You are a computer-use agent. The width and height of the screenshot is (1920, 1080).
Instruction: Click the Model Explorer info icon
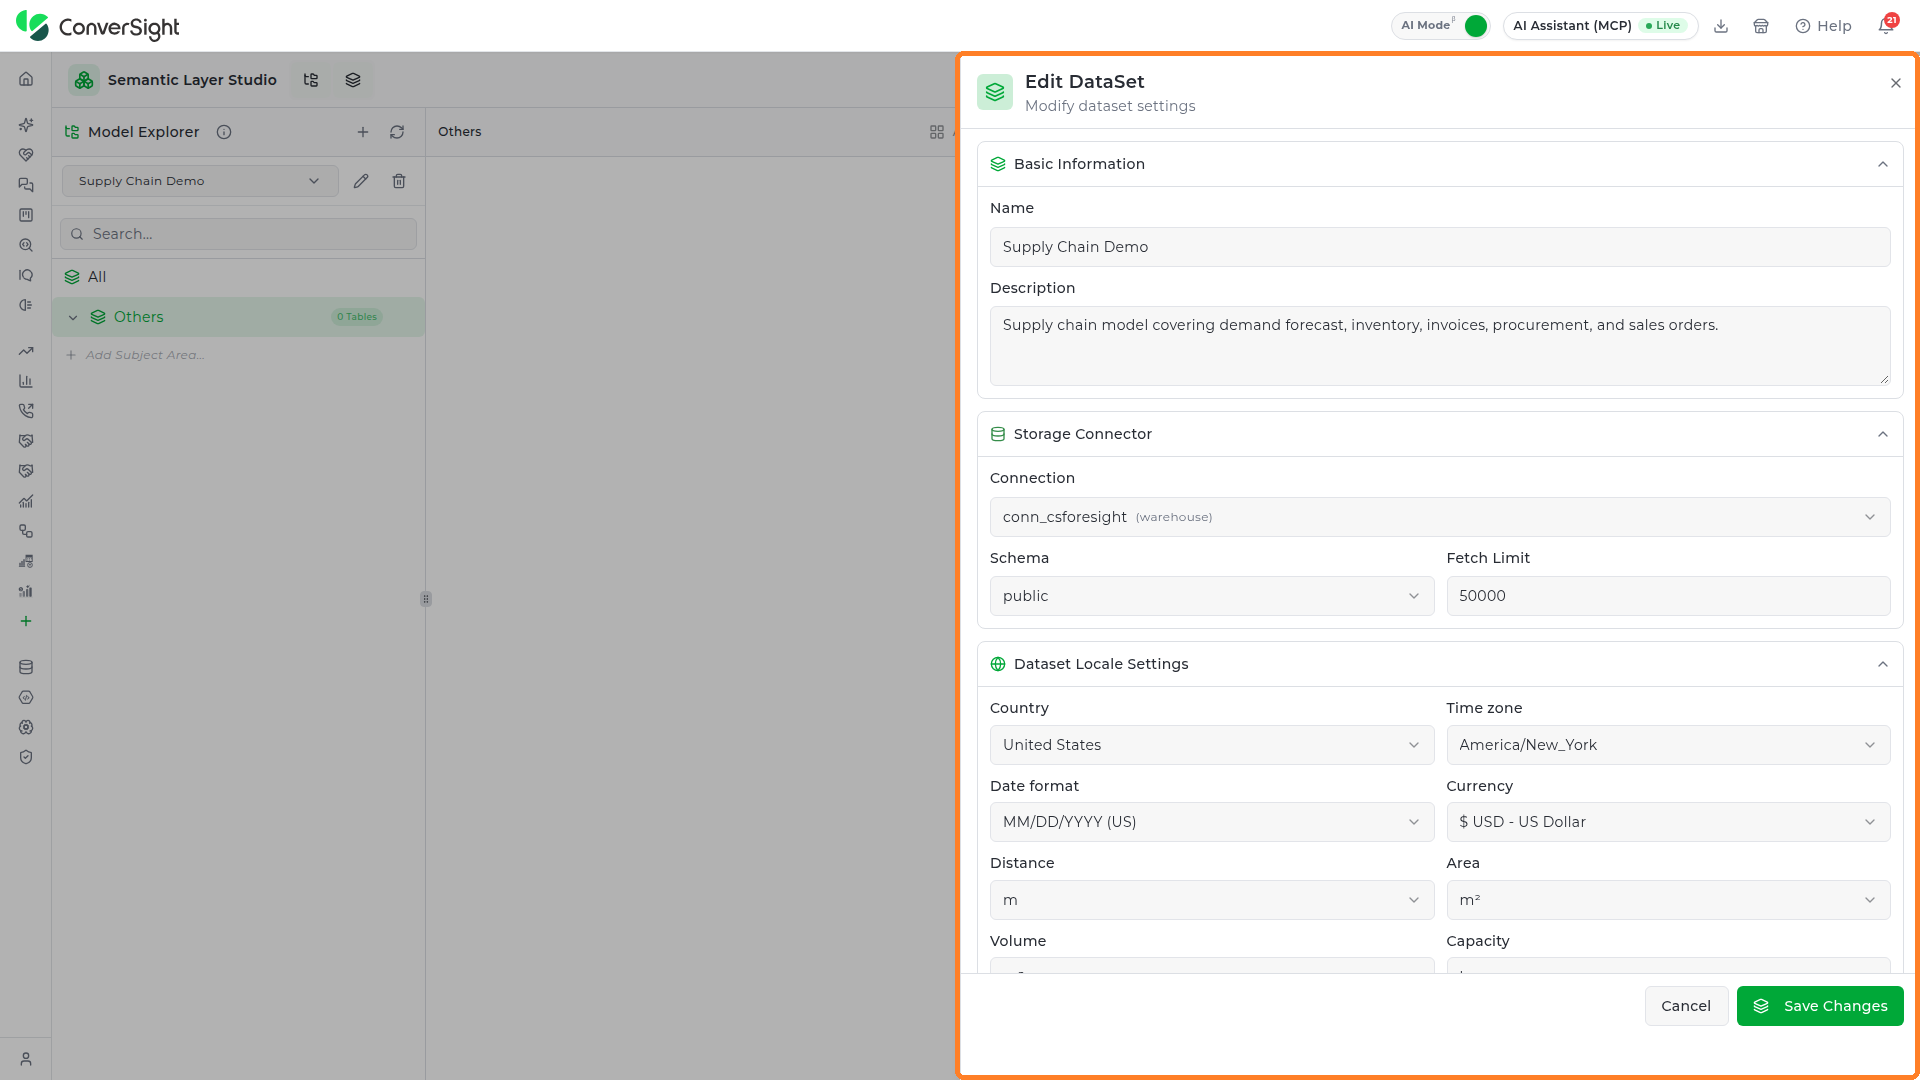coord(224,132)
